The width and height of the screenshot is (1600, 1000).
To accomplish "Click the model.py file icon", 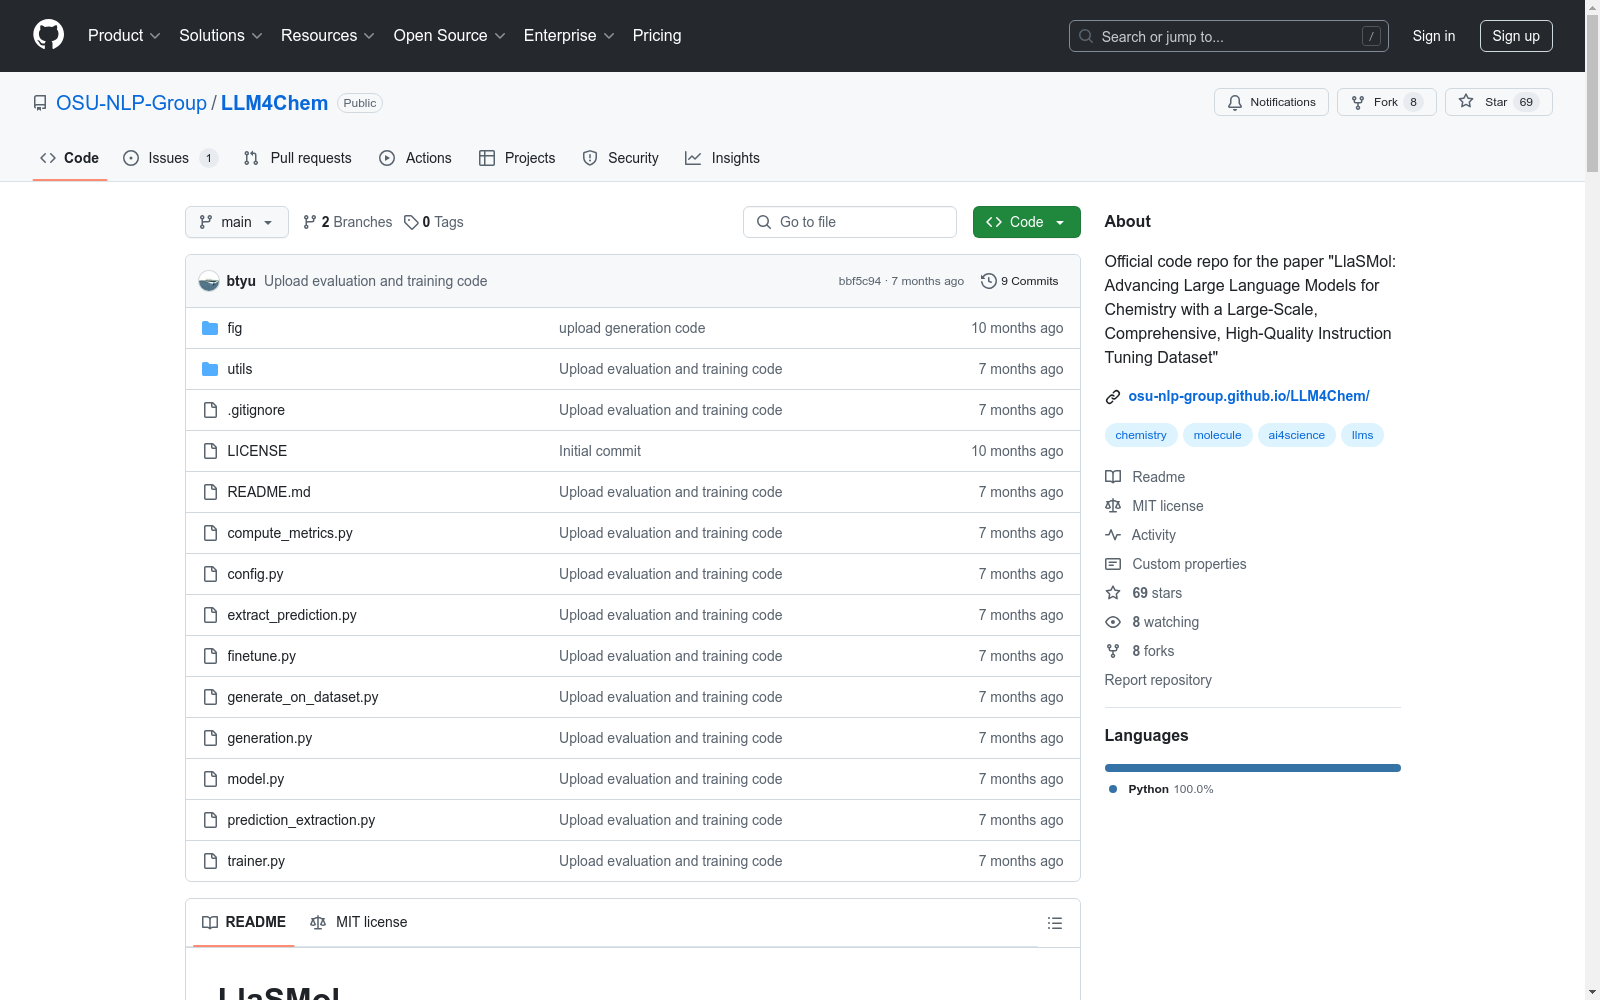I will [210, 779].
